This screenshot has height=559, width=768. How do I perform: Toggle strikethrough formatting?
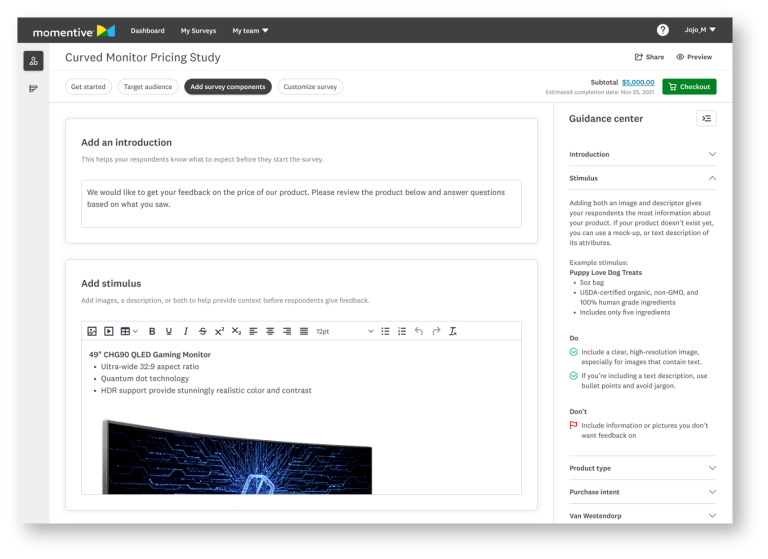tap(202, 332)
